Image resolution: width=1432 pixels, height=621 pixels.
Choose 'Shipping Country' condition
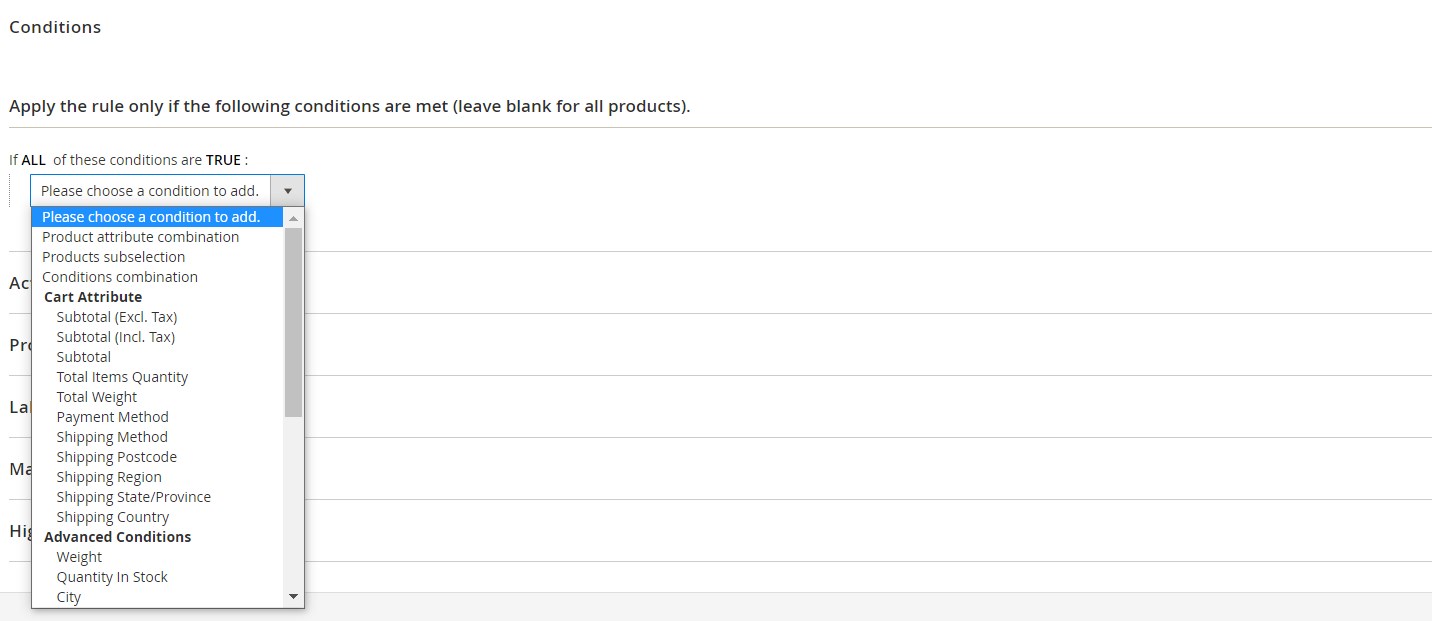point(113,517)
